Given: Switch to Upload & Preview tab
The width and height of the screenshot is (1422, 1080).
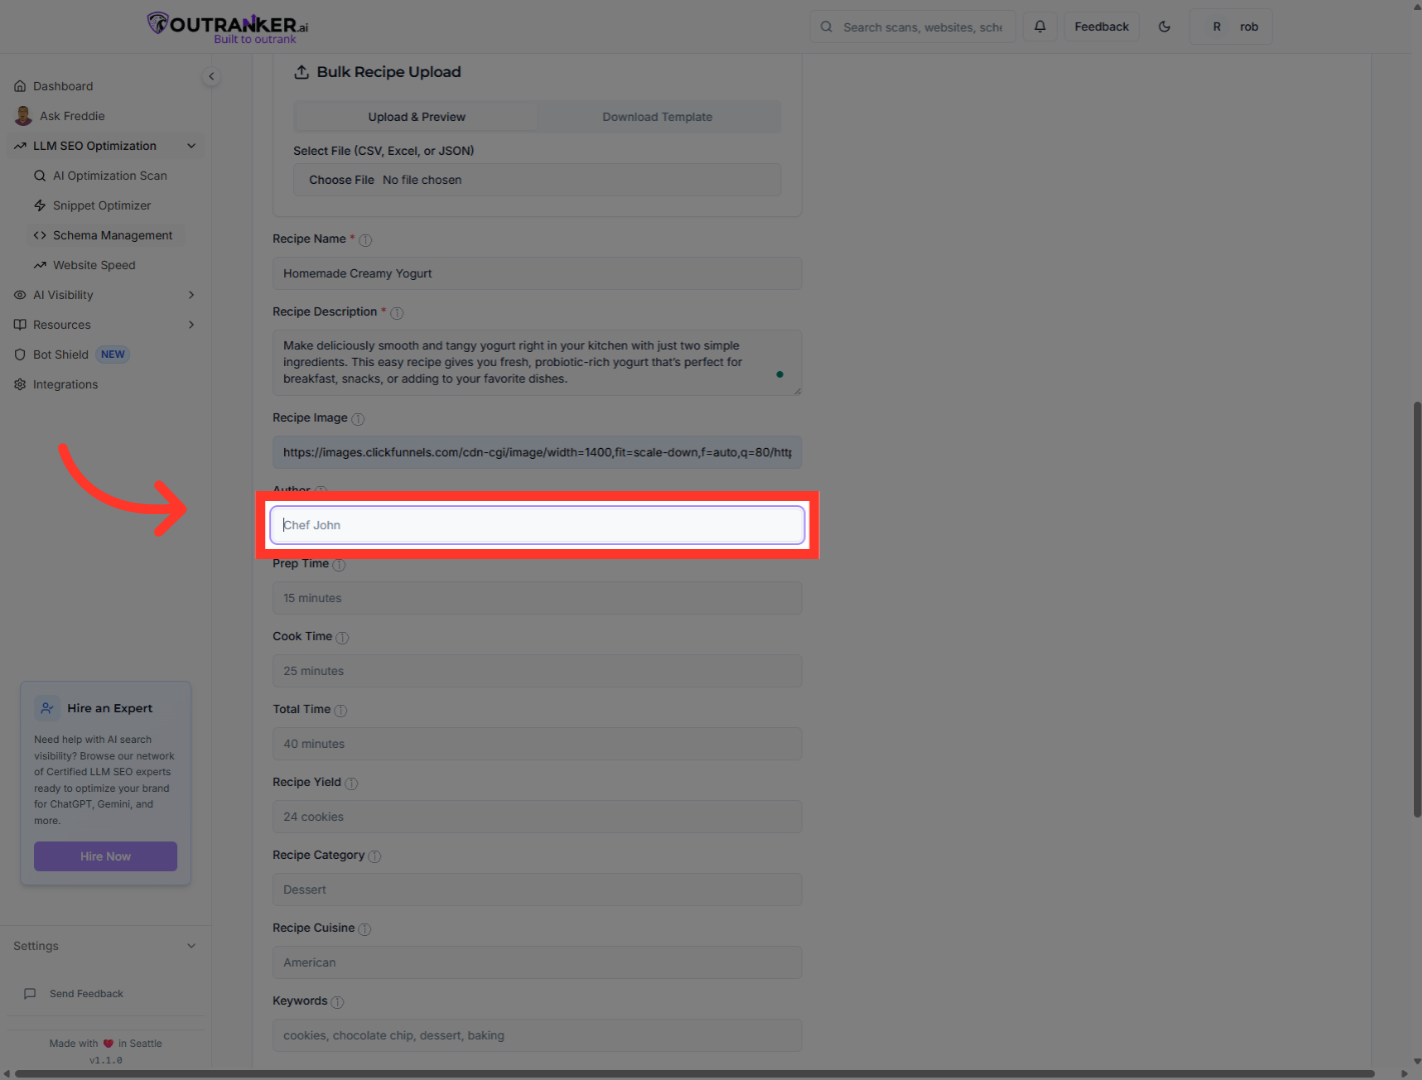Looking at the screenshot, I should 416,117.
